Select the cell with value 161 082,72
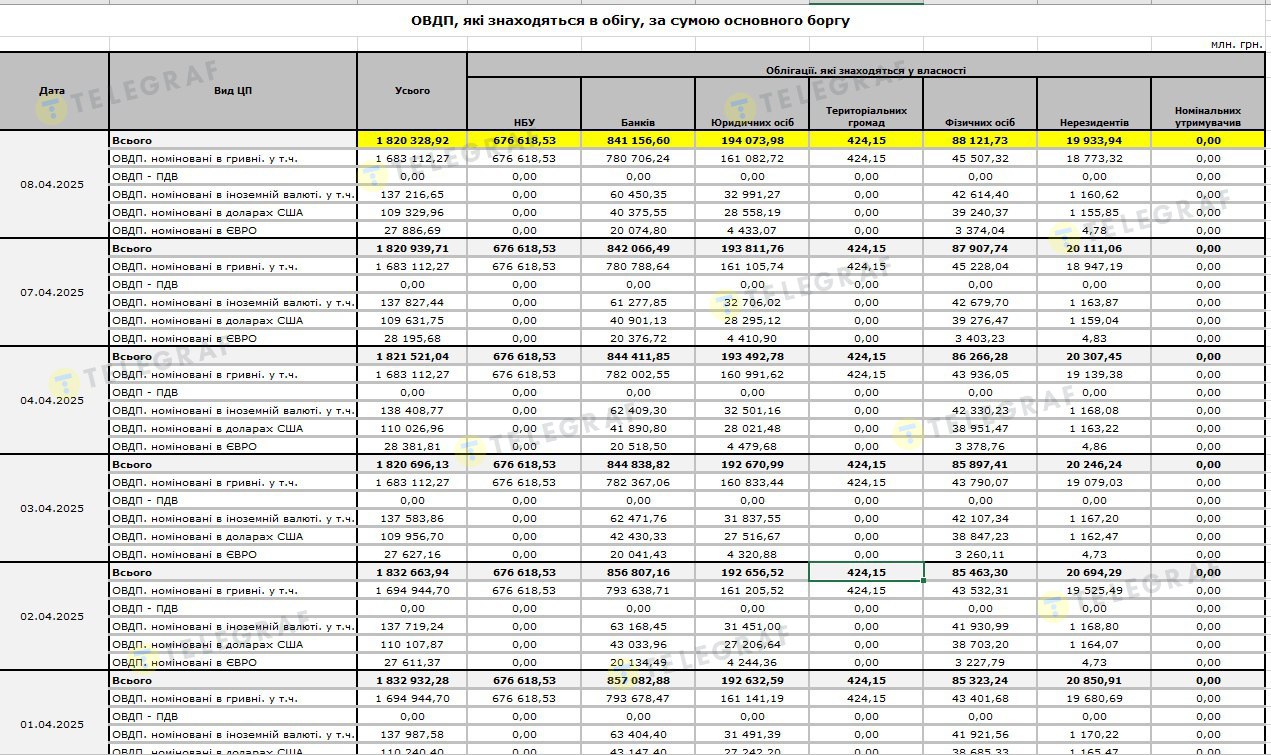The height and width of the screenshot is (755, 1271). pos(752,158)
